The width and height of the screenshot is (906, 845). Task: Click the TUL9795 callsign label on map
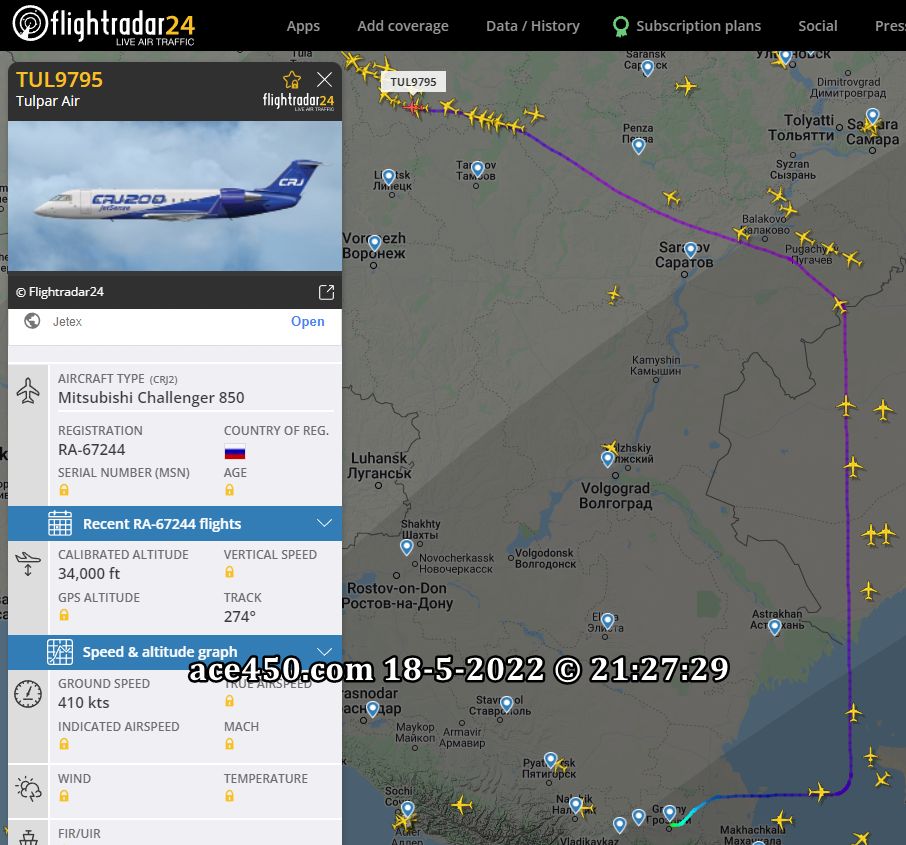413,82
